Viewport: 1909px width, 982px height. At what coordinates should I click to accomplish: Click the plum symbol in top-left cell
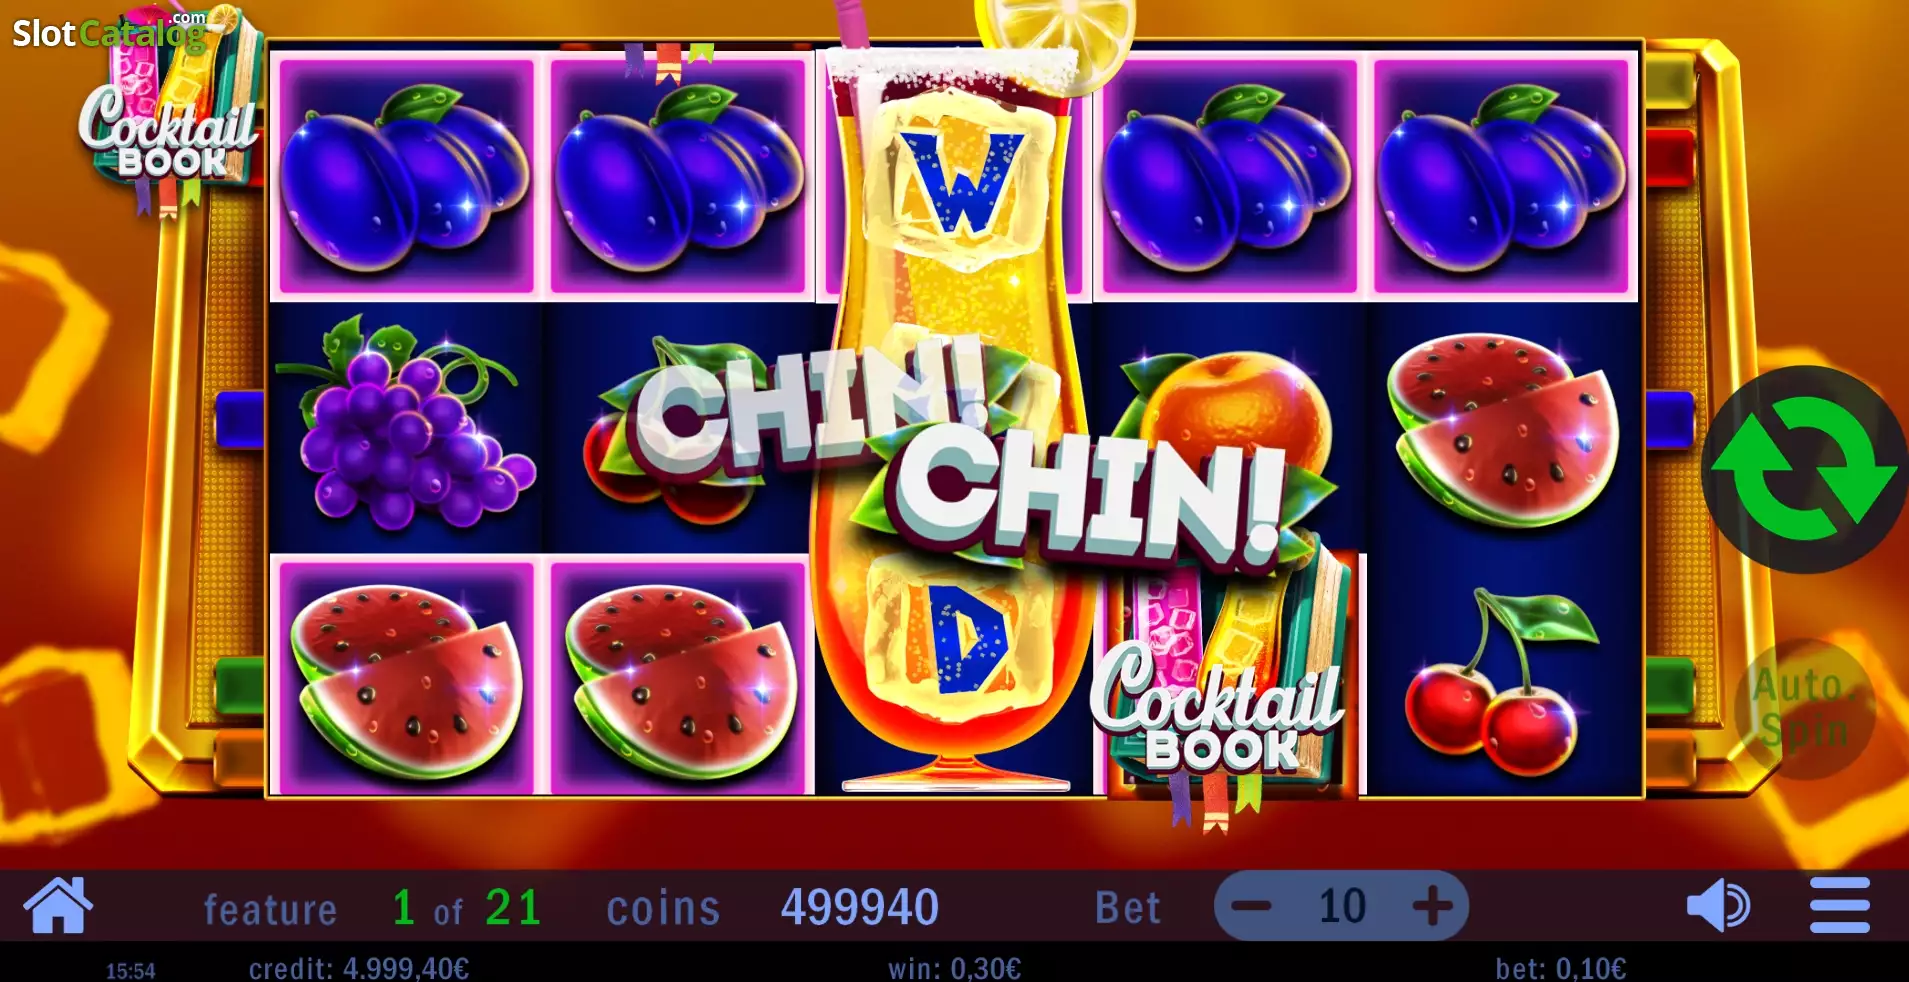(x=406, y=177)
